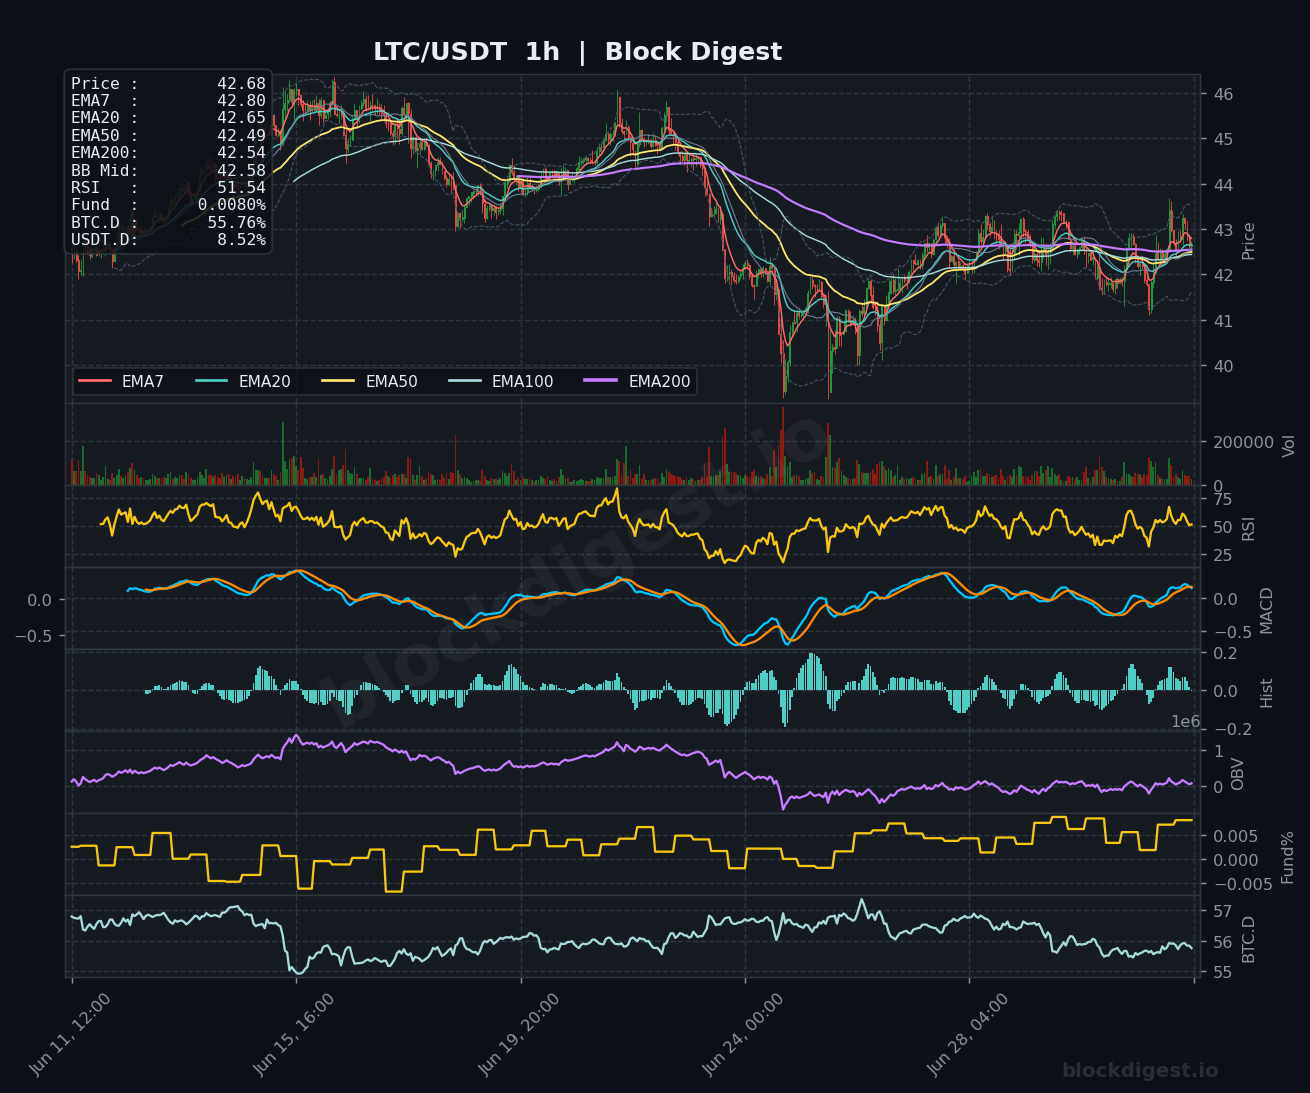Click the 'RSI : 51.54' info line
Viewport: 1310px width, 1093px height.
[168, 187]
